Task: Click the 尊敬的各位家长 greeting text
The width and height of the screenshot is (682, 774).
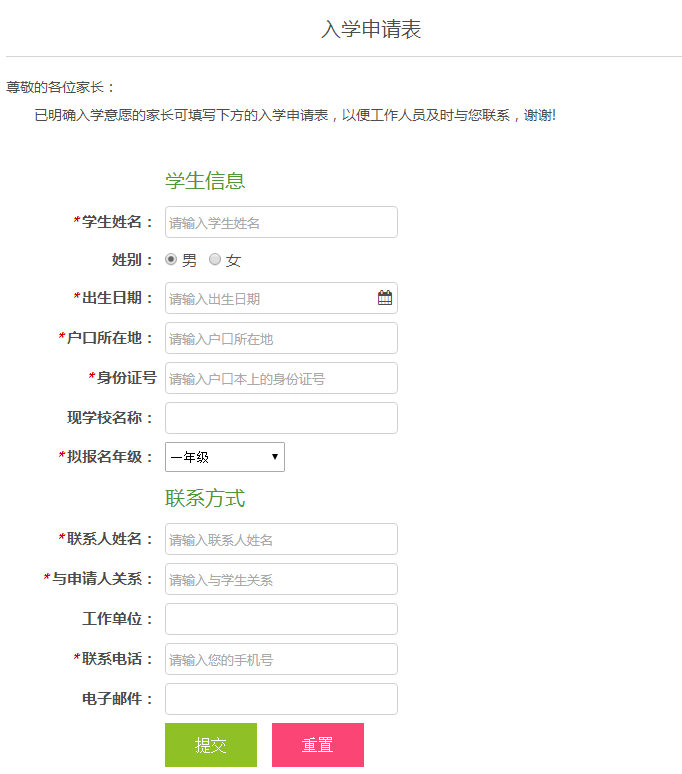Action: point(60,87)
